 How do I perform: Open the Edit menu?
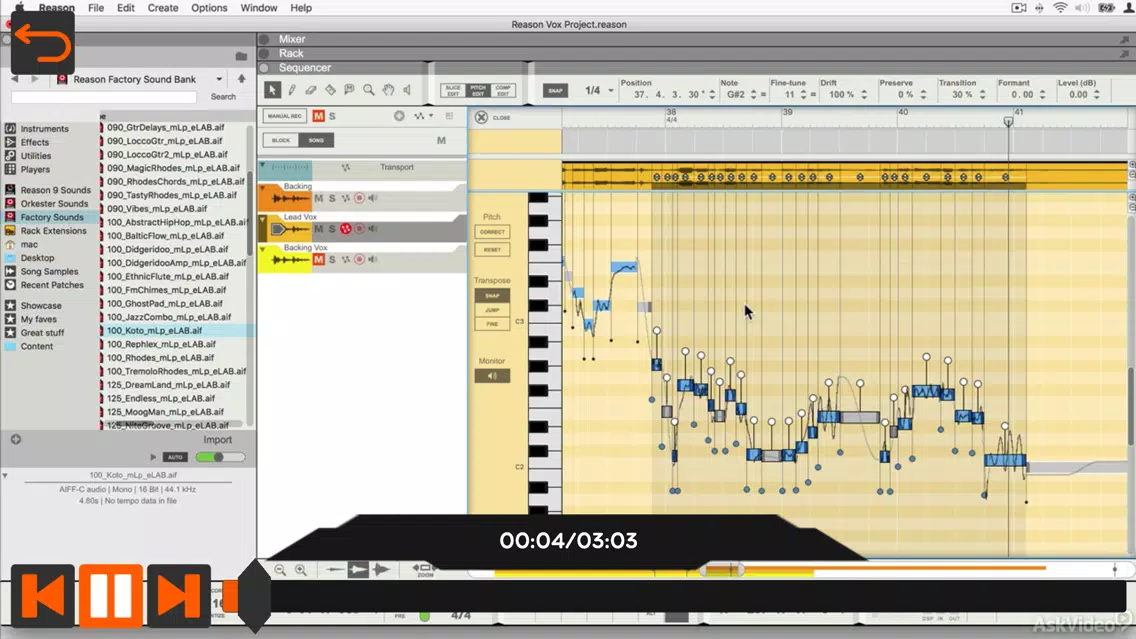(126, 8)
